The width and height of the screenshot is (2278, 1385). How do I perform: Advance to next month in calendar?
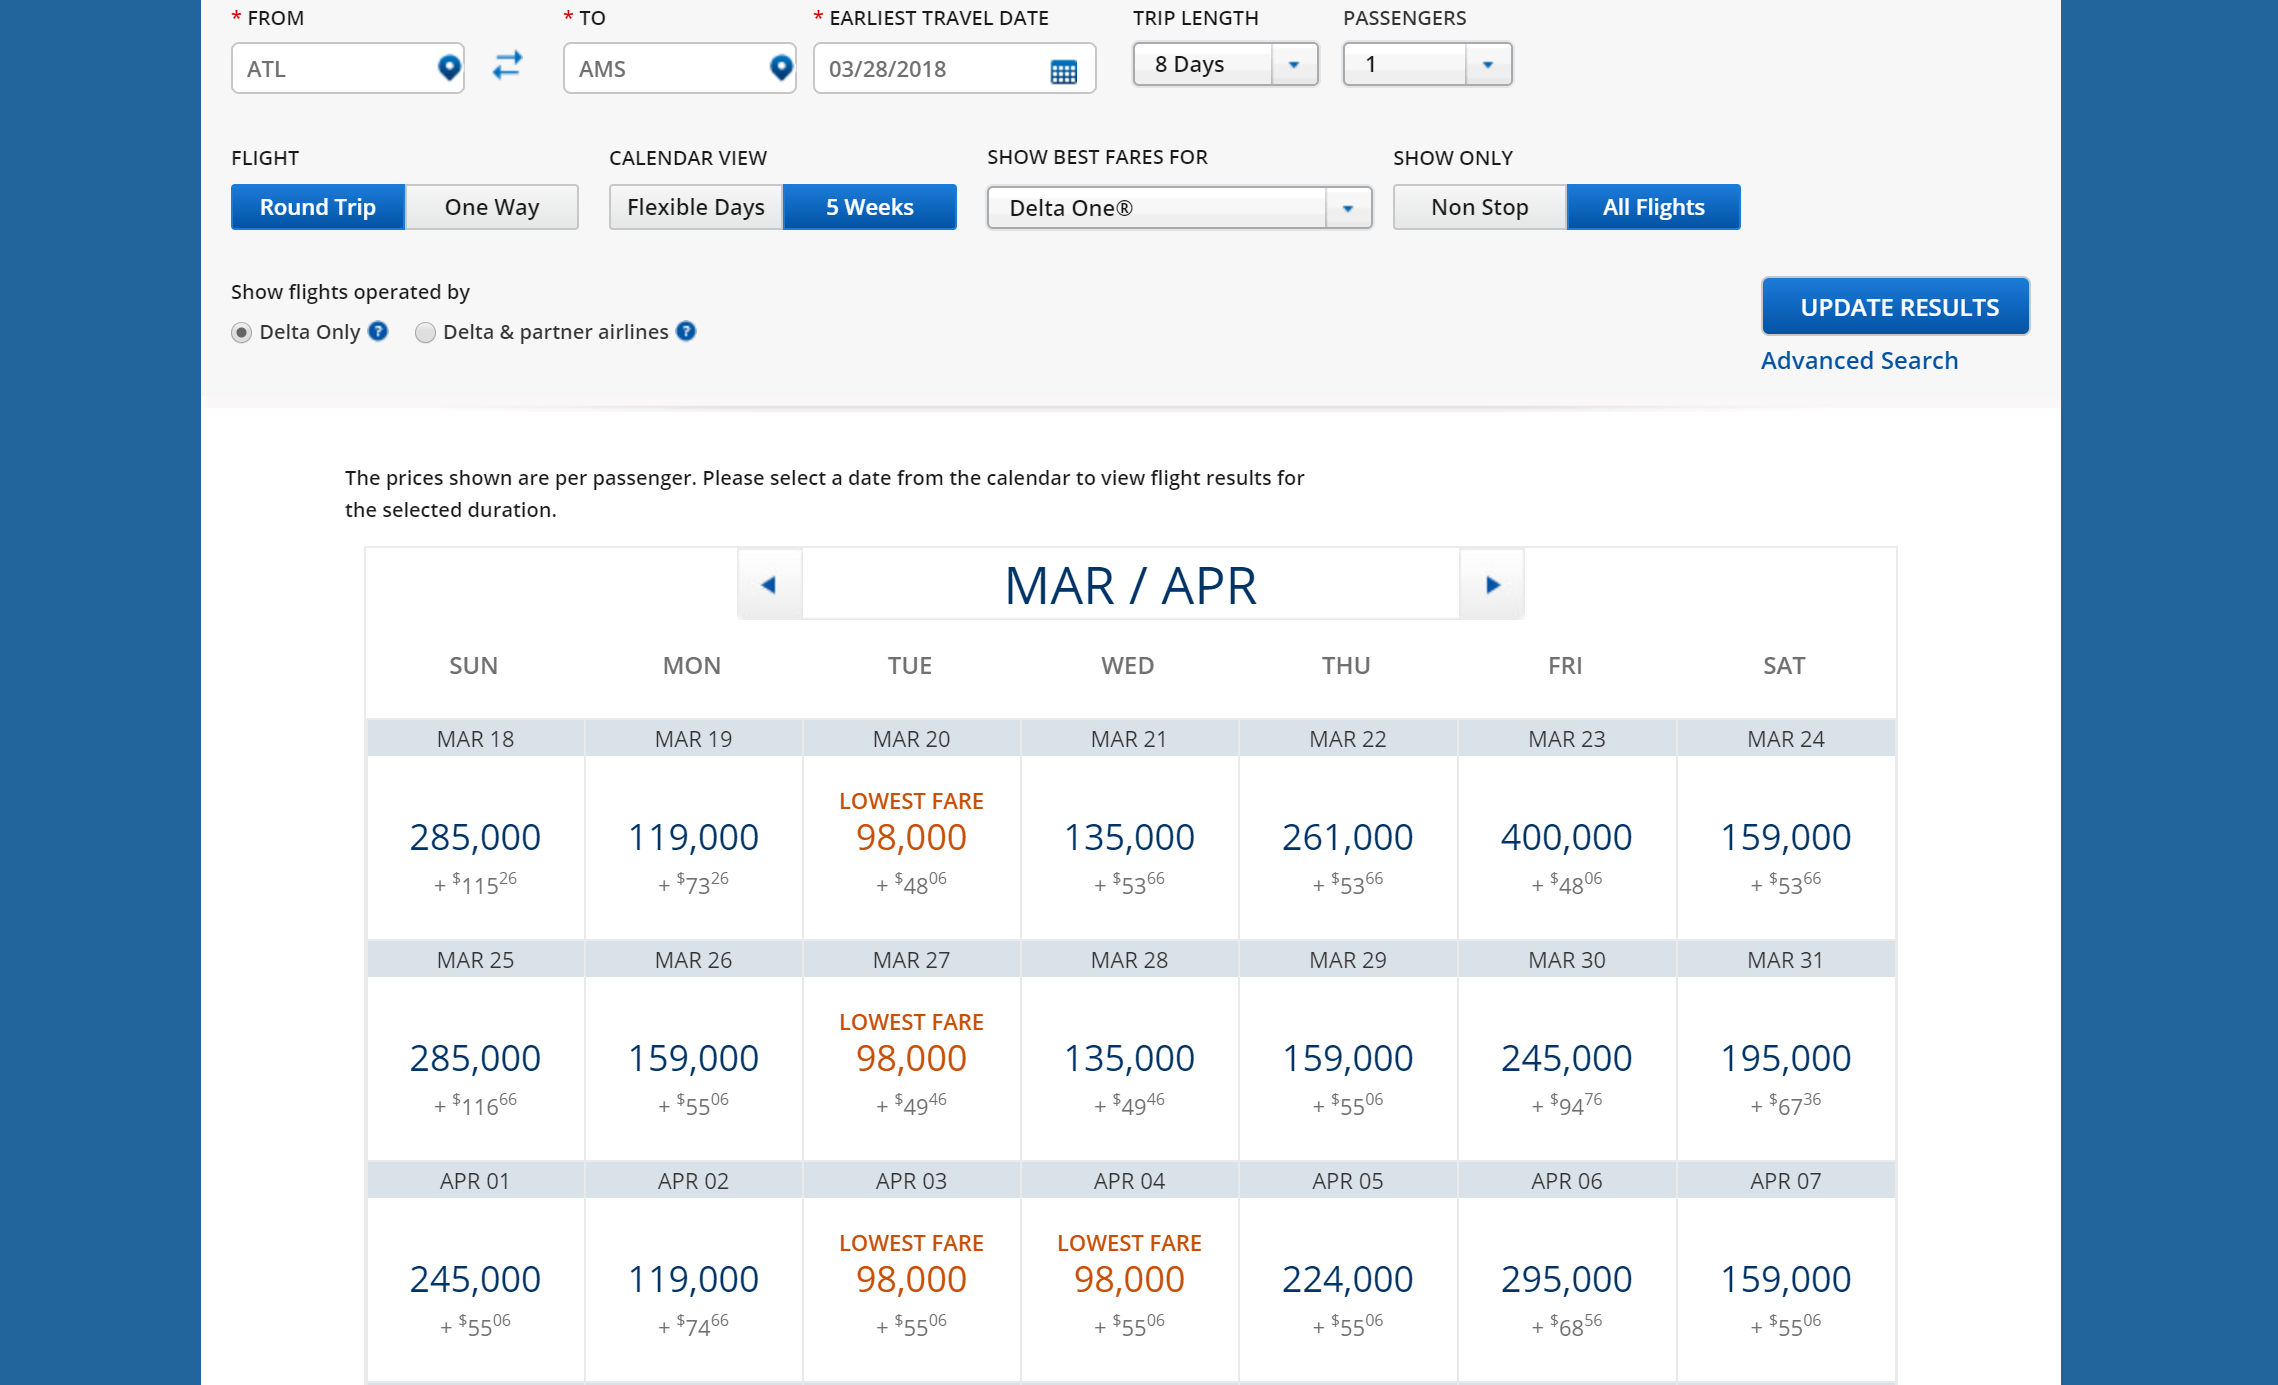pos(1492,585)
